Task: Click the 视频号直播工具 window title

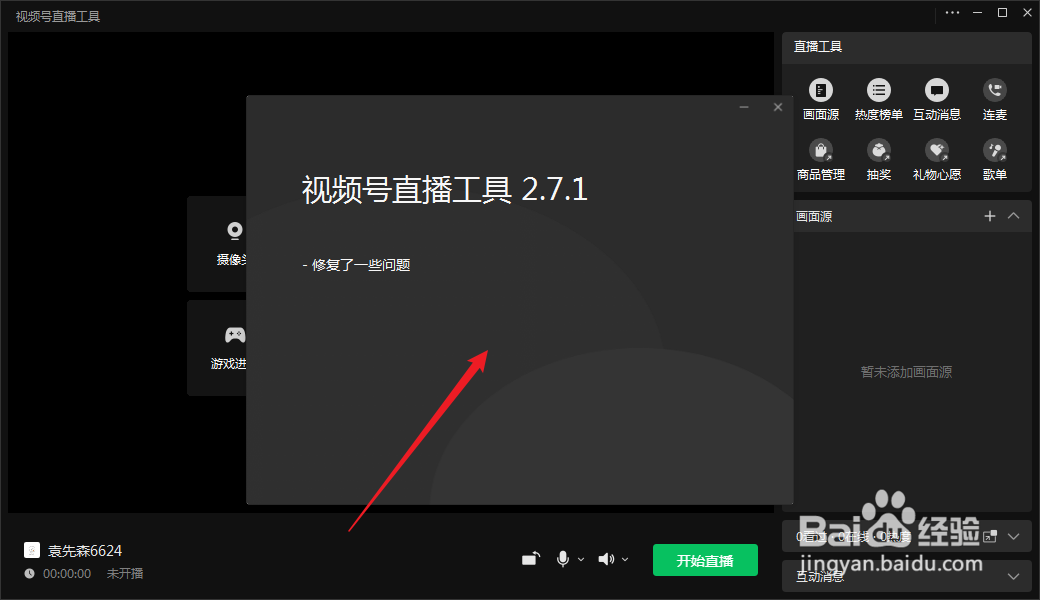Action: pos(58,16)
